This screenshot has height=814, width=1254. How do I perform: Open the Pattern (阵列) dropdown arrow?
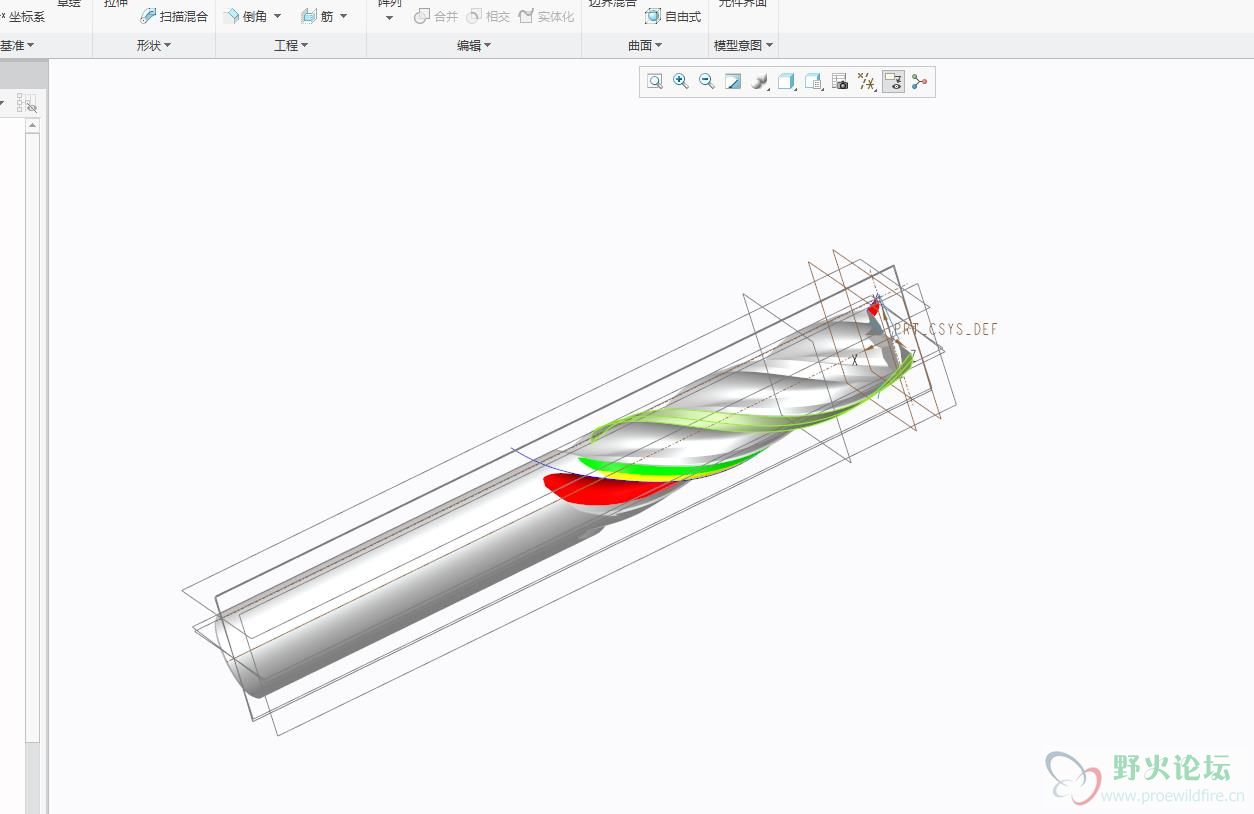click(389, 18)
